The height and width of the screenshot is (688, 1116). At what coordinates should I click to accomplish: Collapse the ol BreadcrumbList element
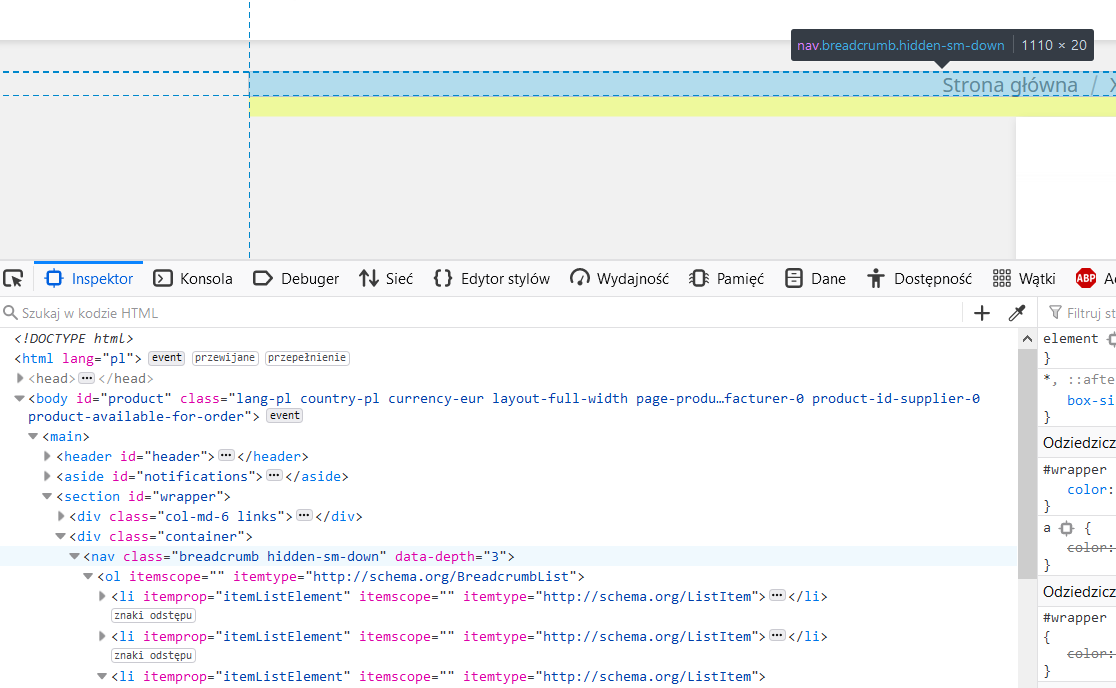click(88, 576)
